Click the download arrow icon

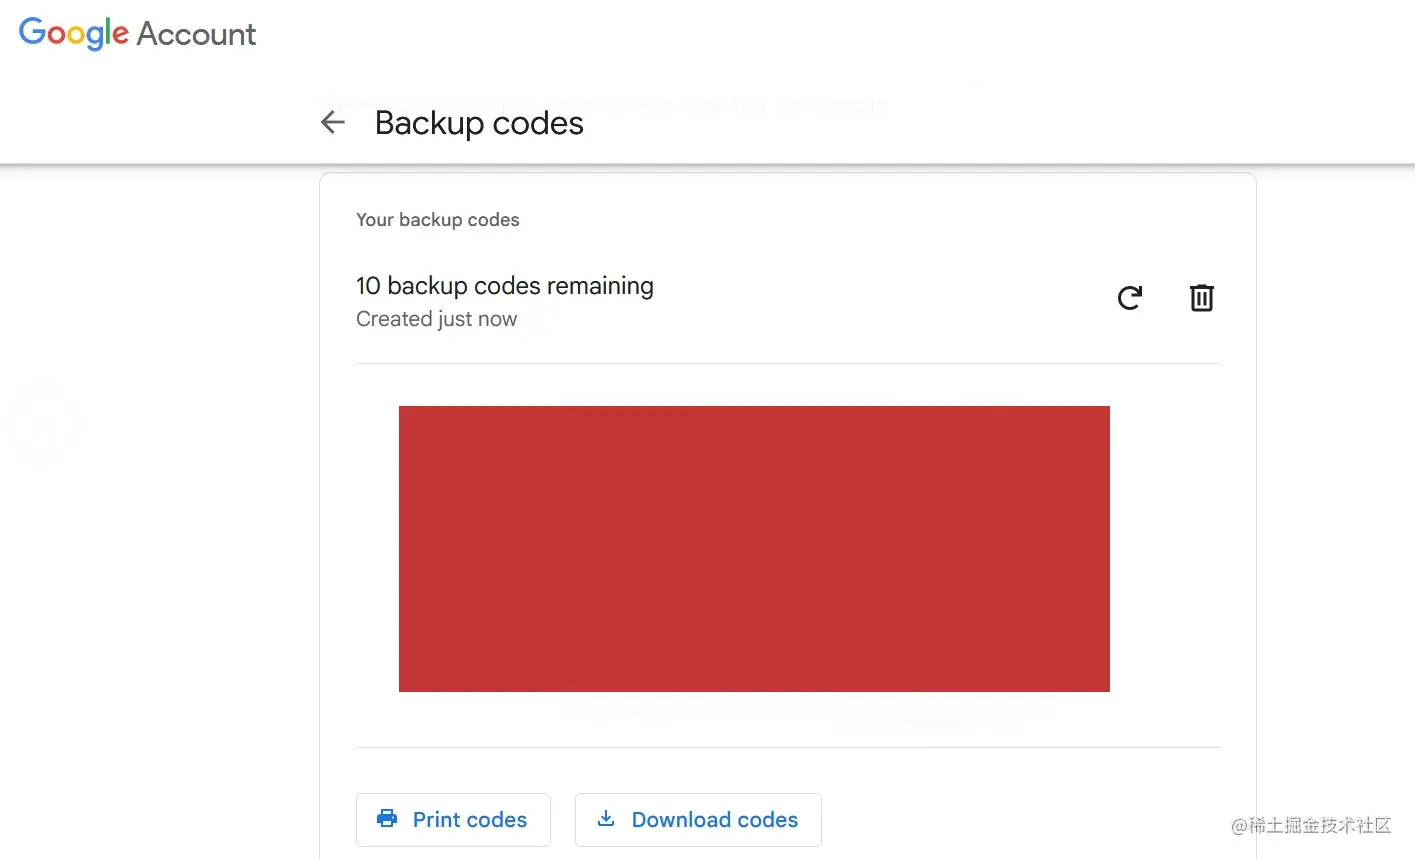(606, 819)
